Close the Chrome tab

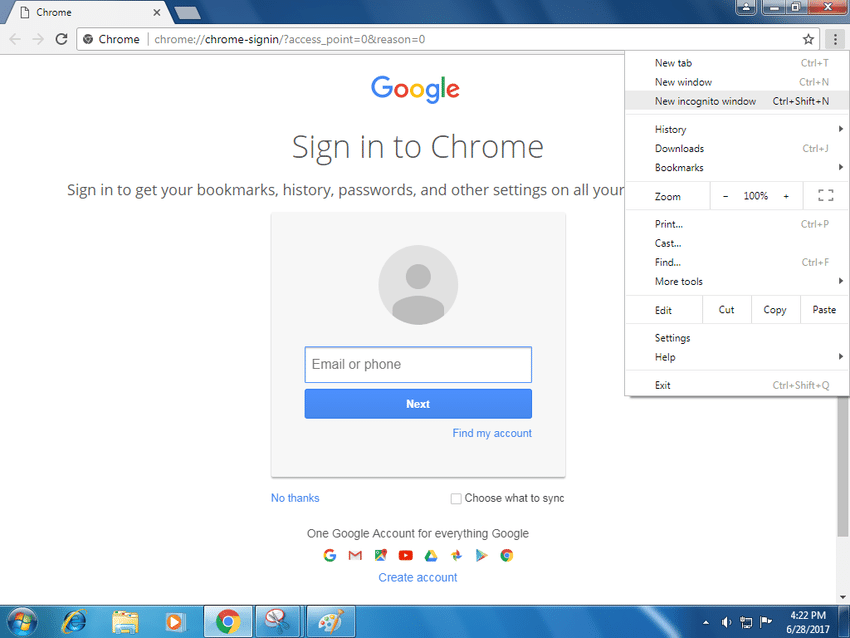coord(157,12)
